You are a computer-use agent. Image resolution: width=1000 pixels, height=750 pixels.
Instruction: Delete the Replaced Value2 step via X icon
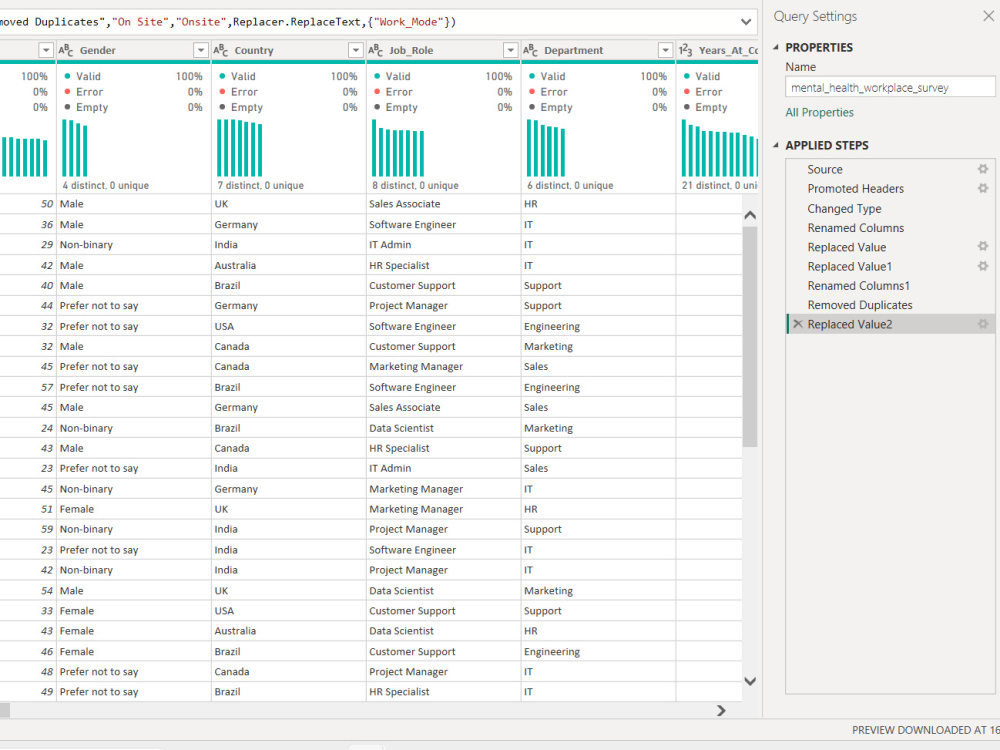pyautogui.click(x=798, y=324)
